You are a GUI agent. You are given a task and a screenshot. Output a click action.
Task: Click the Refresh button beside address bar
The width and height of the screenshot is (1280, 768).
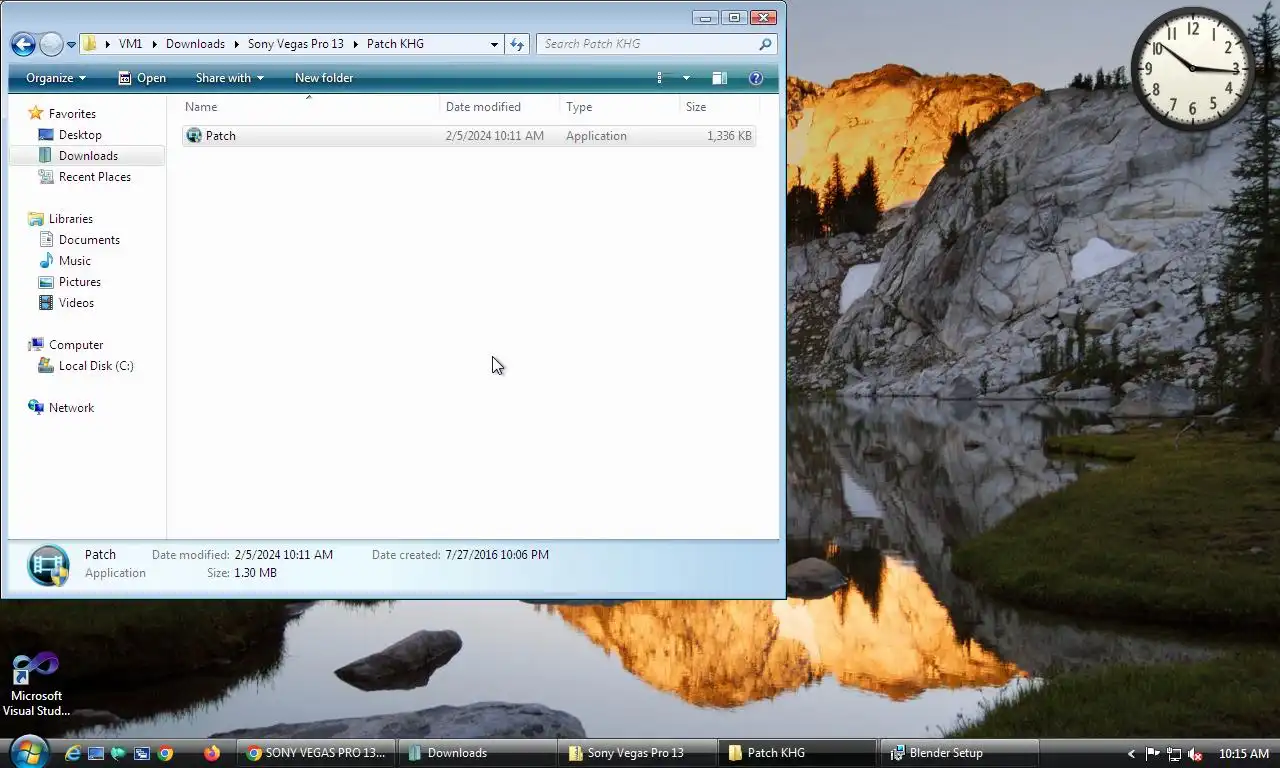coord(517,44)
